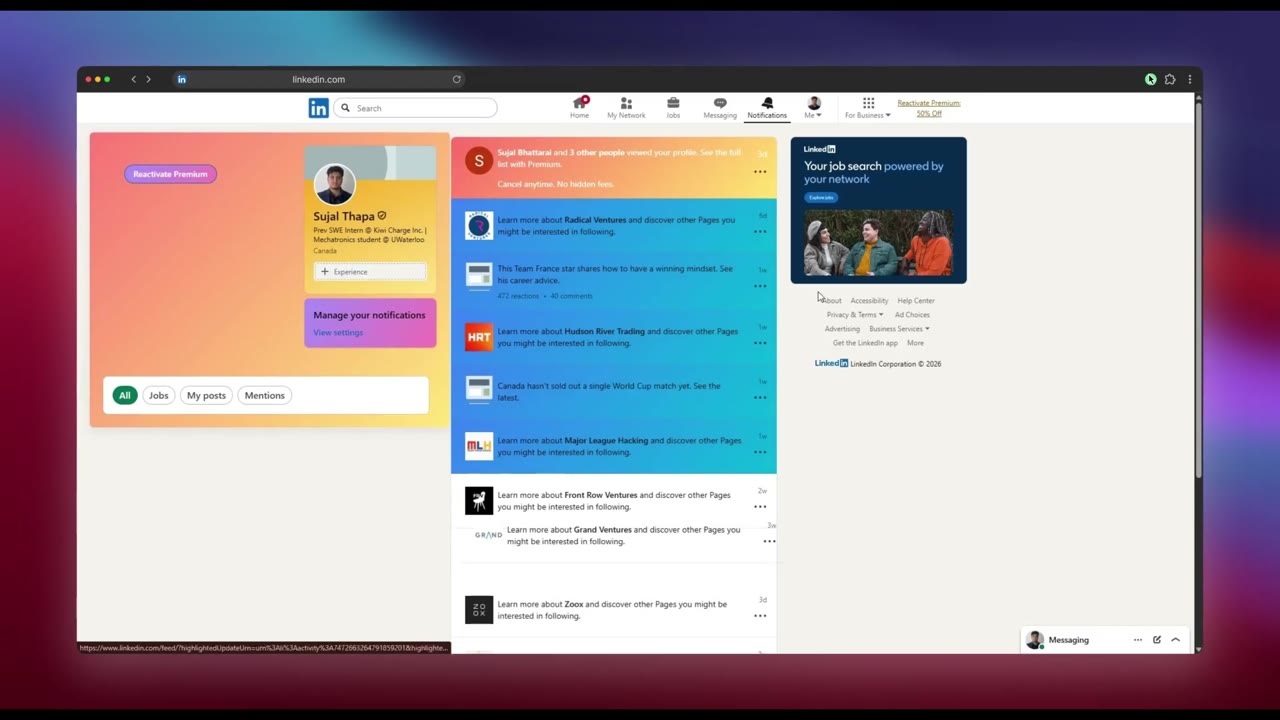Compose a new message in Messaging bar
This screenshot has width=1280, height=720.
[1157, 640]
